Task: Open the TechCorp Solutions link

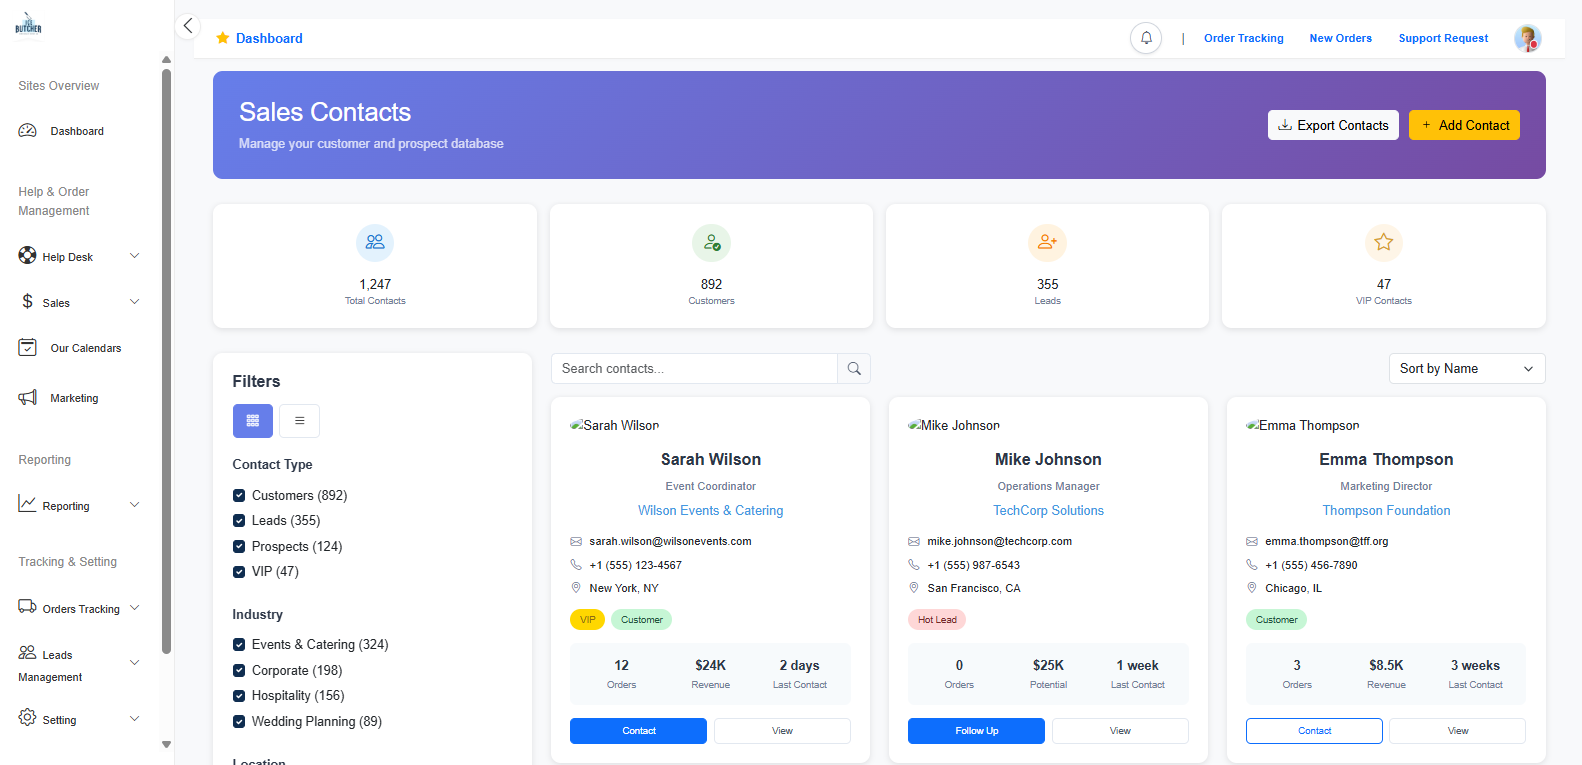Action: (1048, 510)
